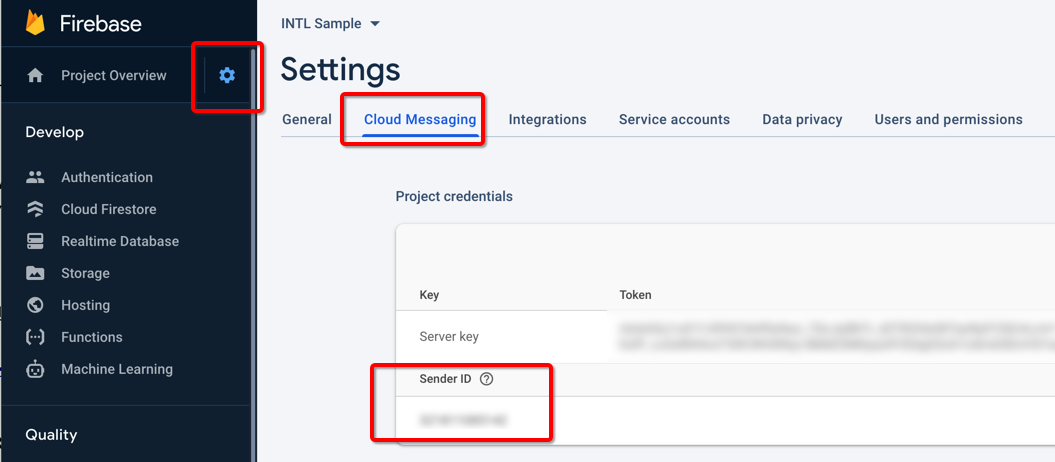Viewport: 1055px width, 462px height.
Task: Click the Storage image folder icon
Action: 35,273
